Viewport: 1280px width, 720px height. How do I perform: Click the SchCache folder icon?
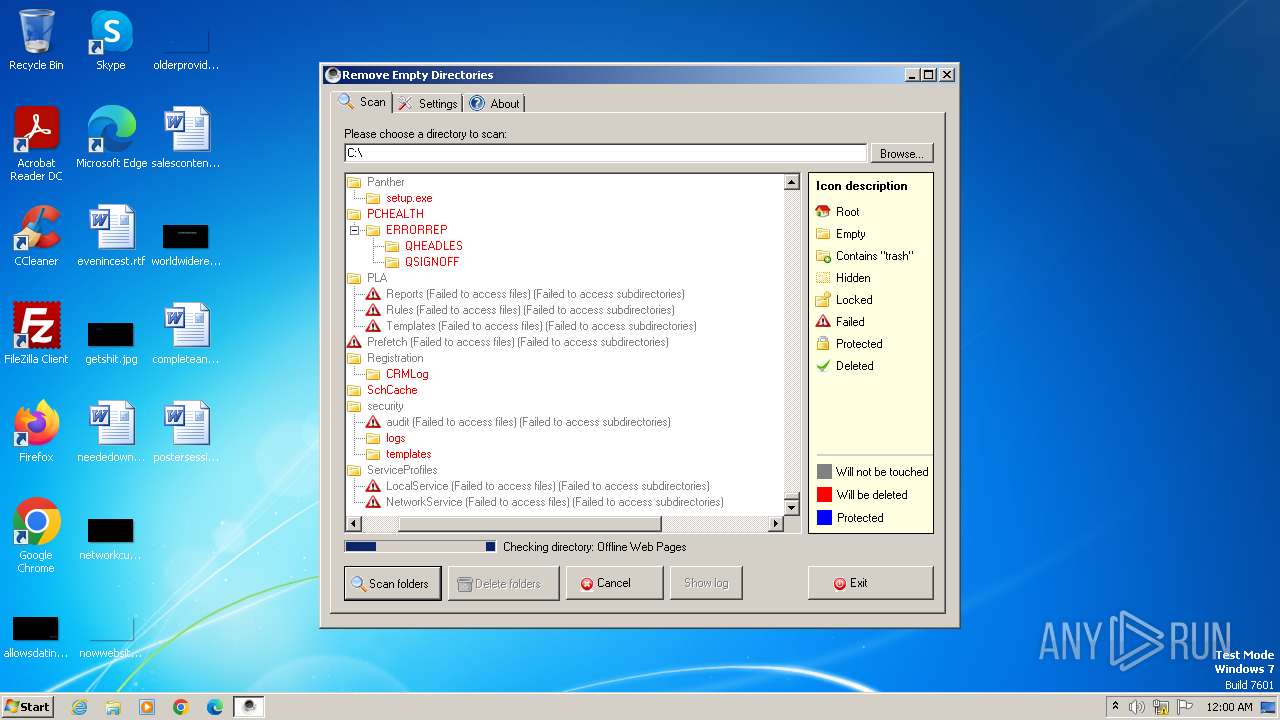pyautogui.click(x=354, y=390)
